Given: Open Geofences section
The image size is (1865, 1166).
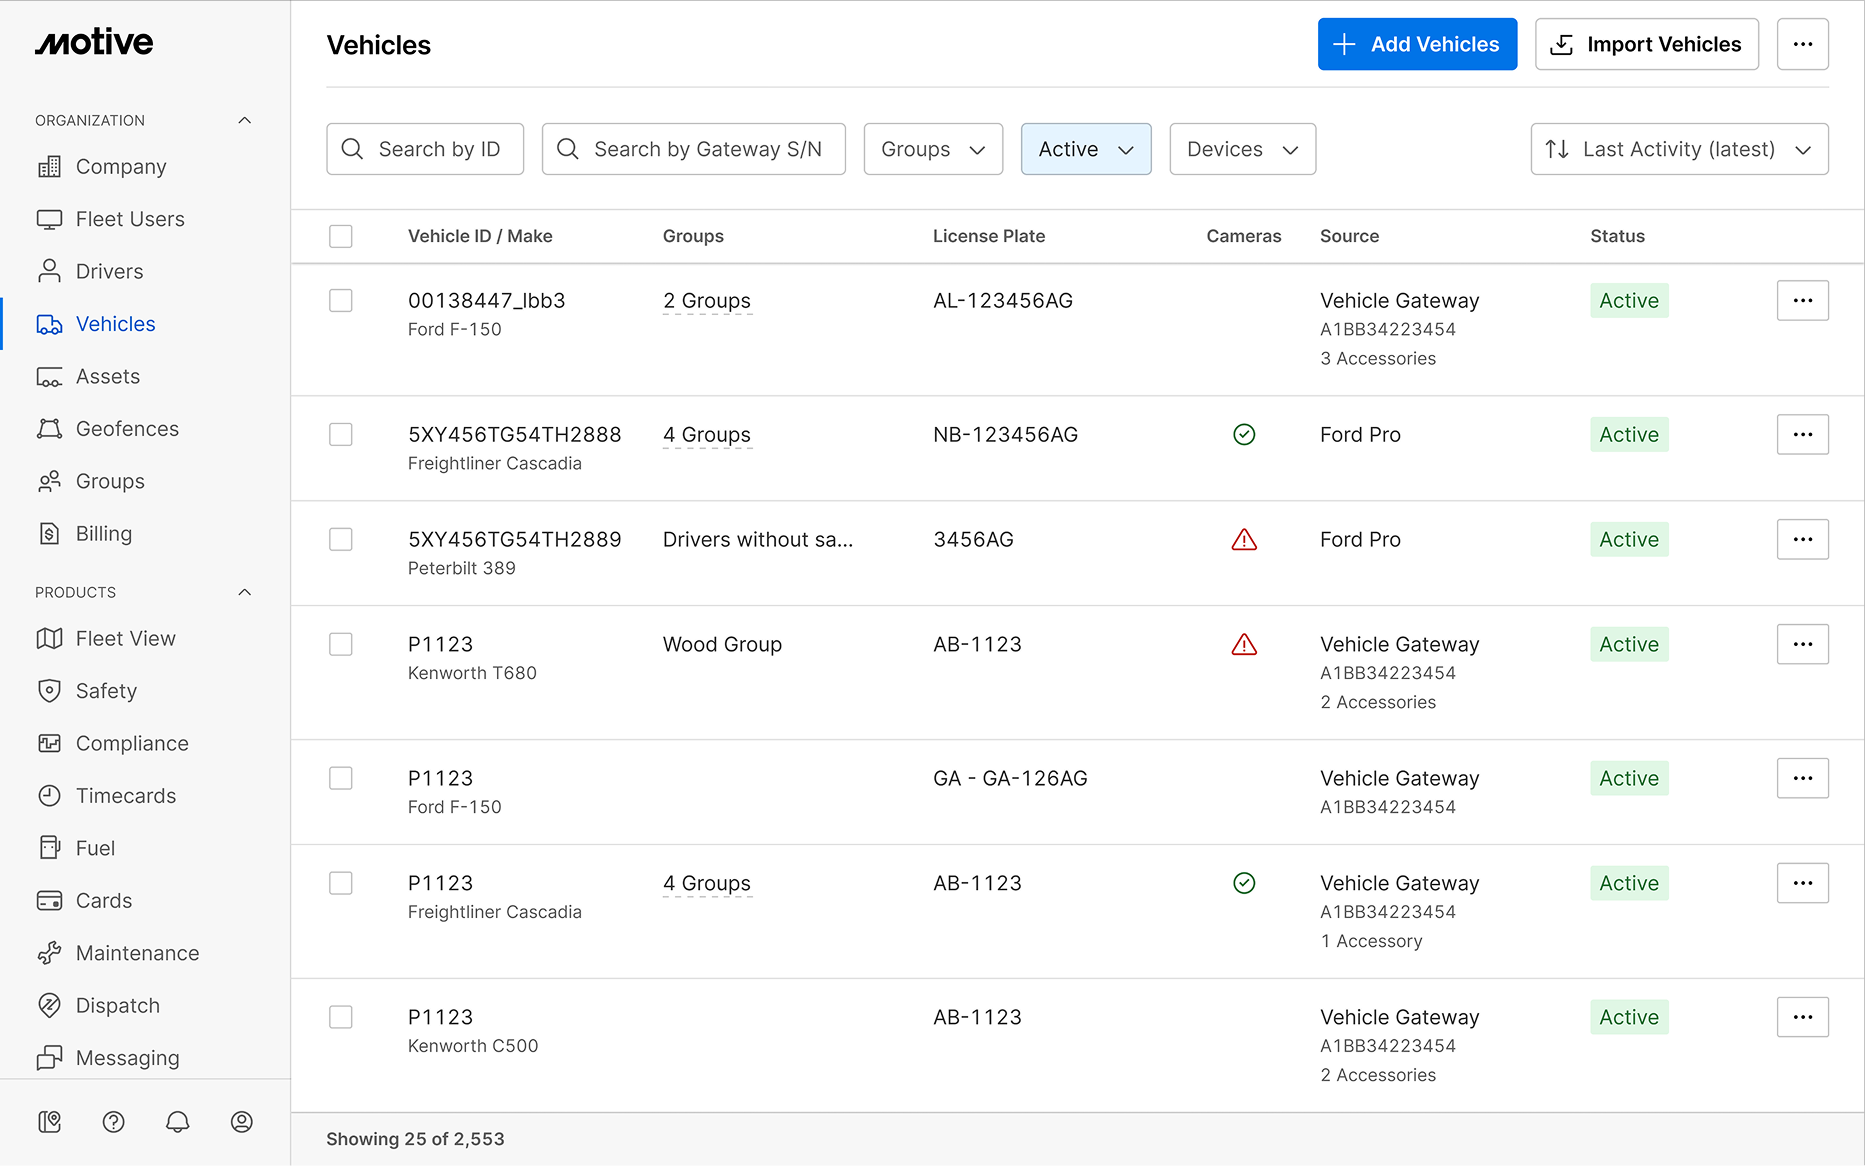Looking at the screenshot, I should click(127, 429).
